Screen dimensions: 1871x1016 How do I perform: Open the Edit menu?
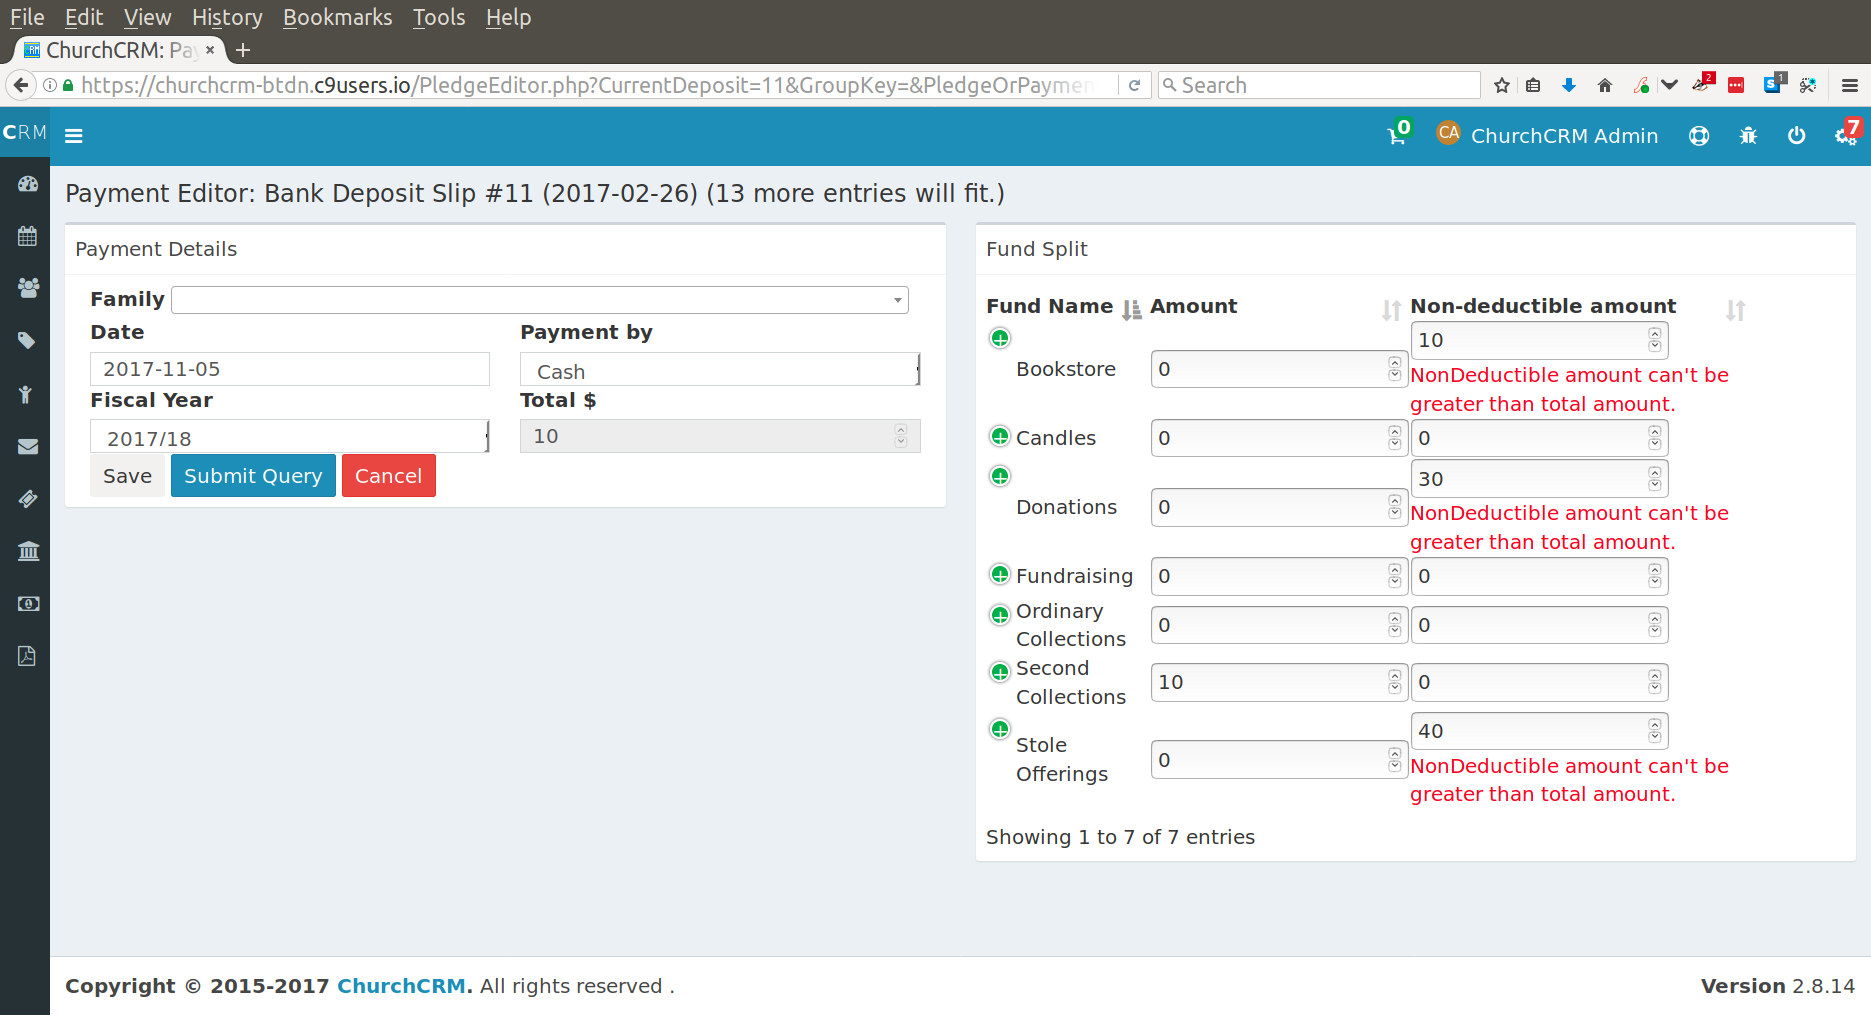pos(84,17)
